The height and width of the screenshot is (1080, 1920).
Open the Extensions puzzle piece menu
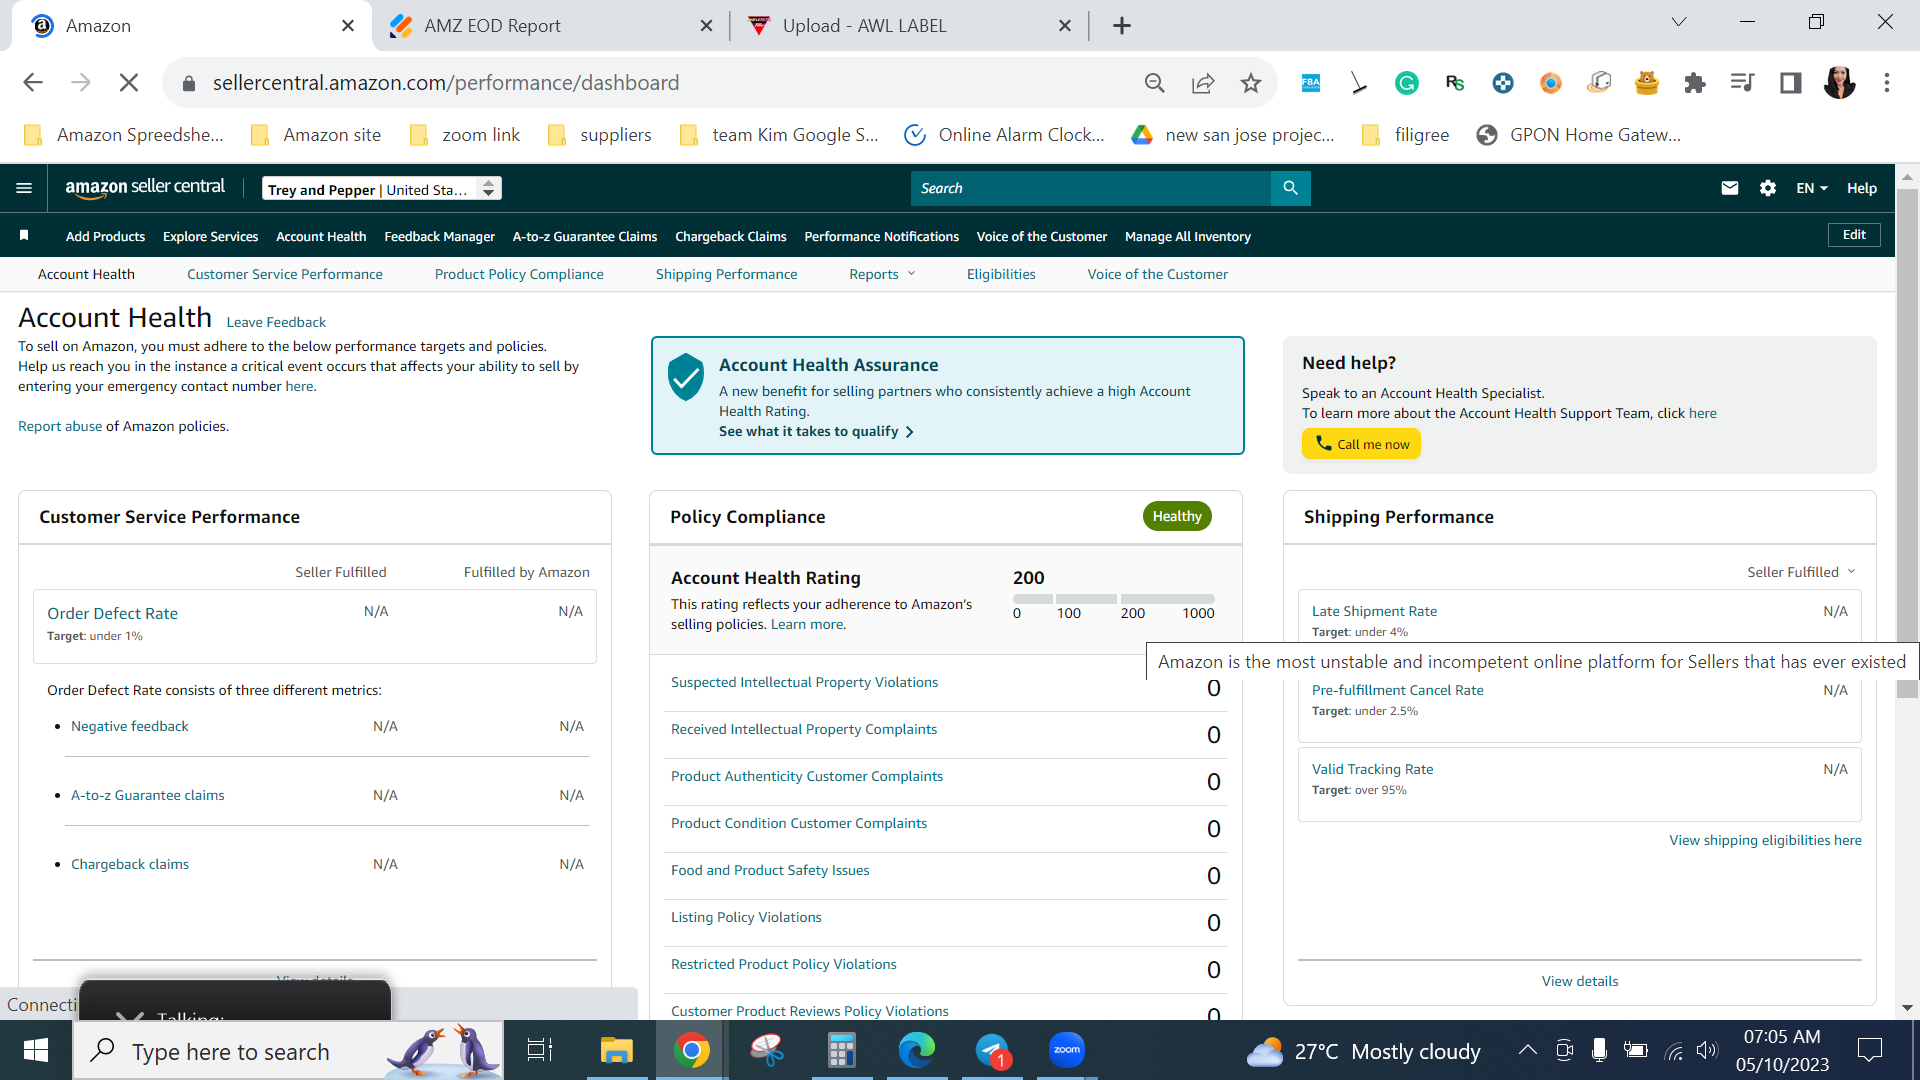[1694, 83]
